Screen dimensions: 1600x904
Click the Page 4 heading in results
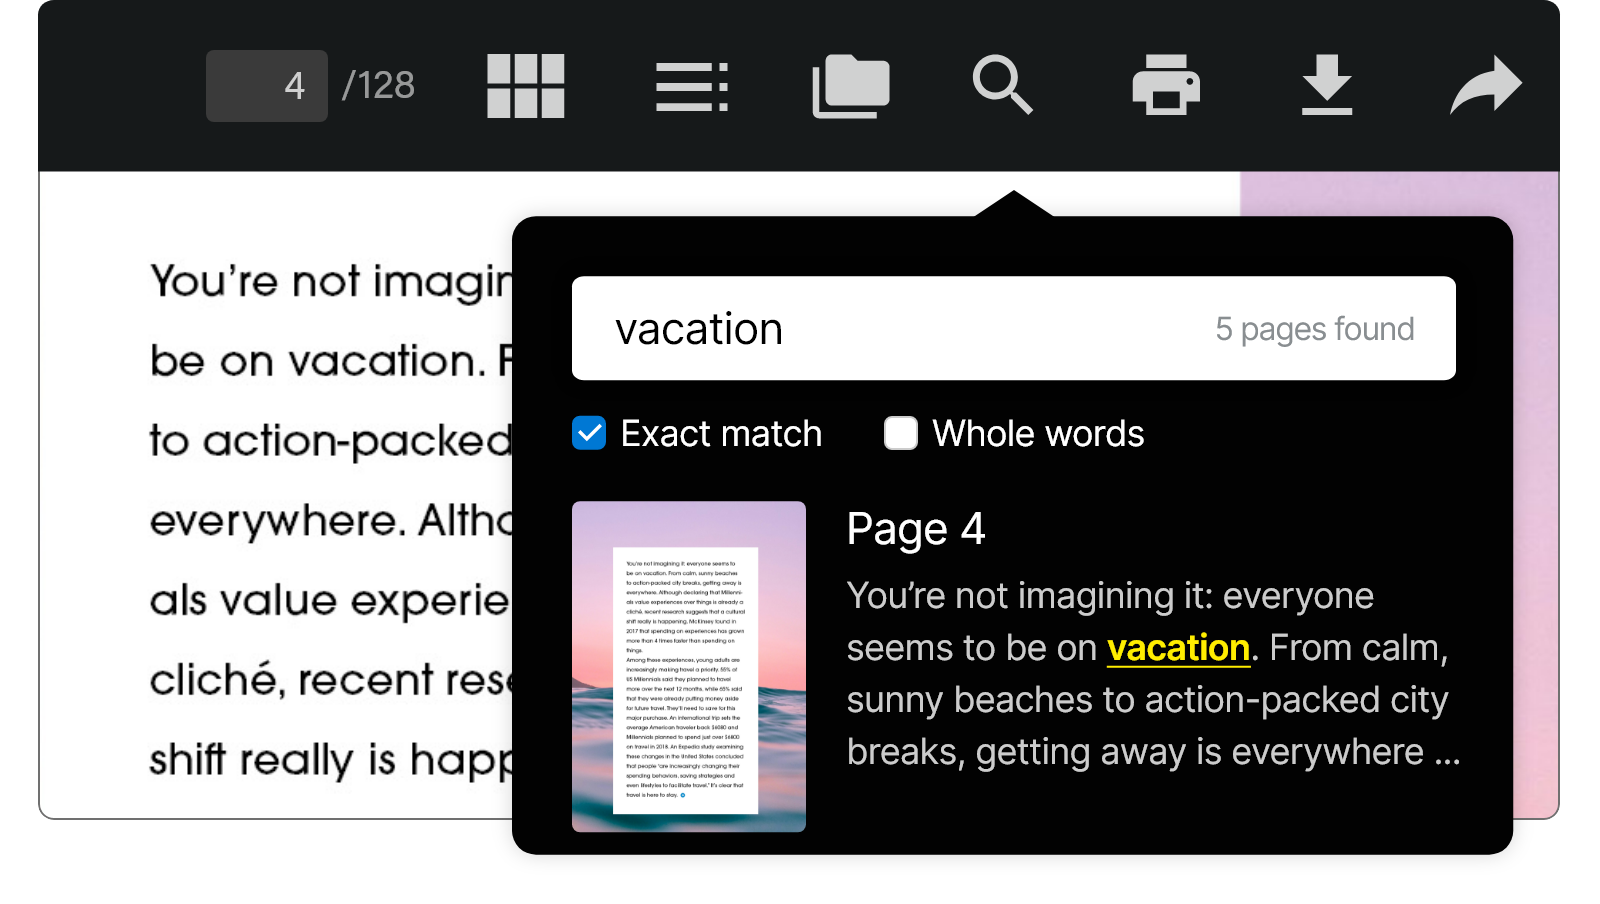916,528
